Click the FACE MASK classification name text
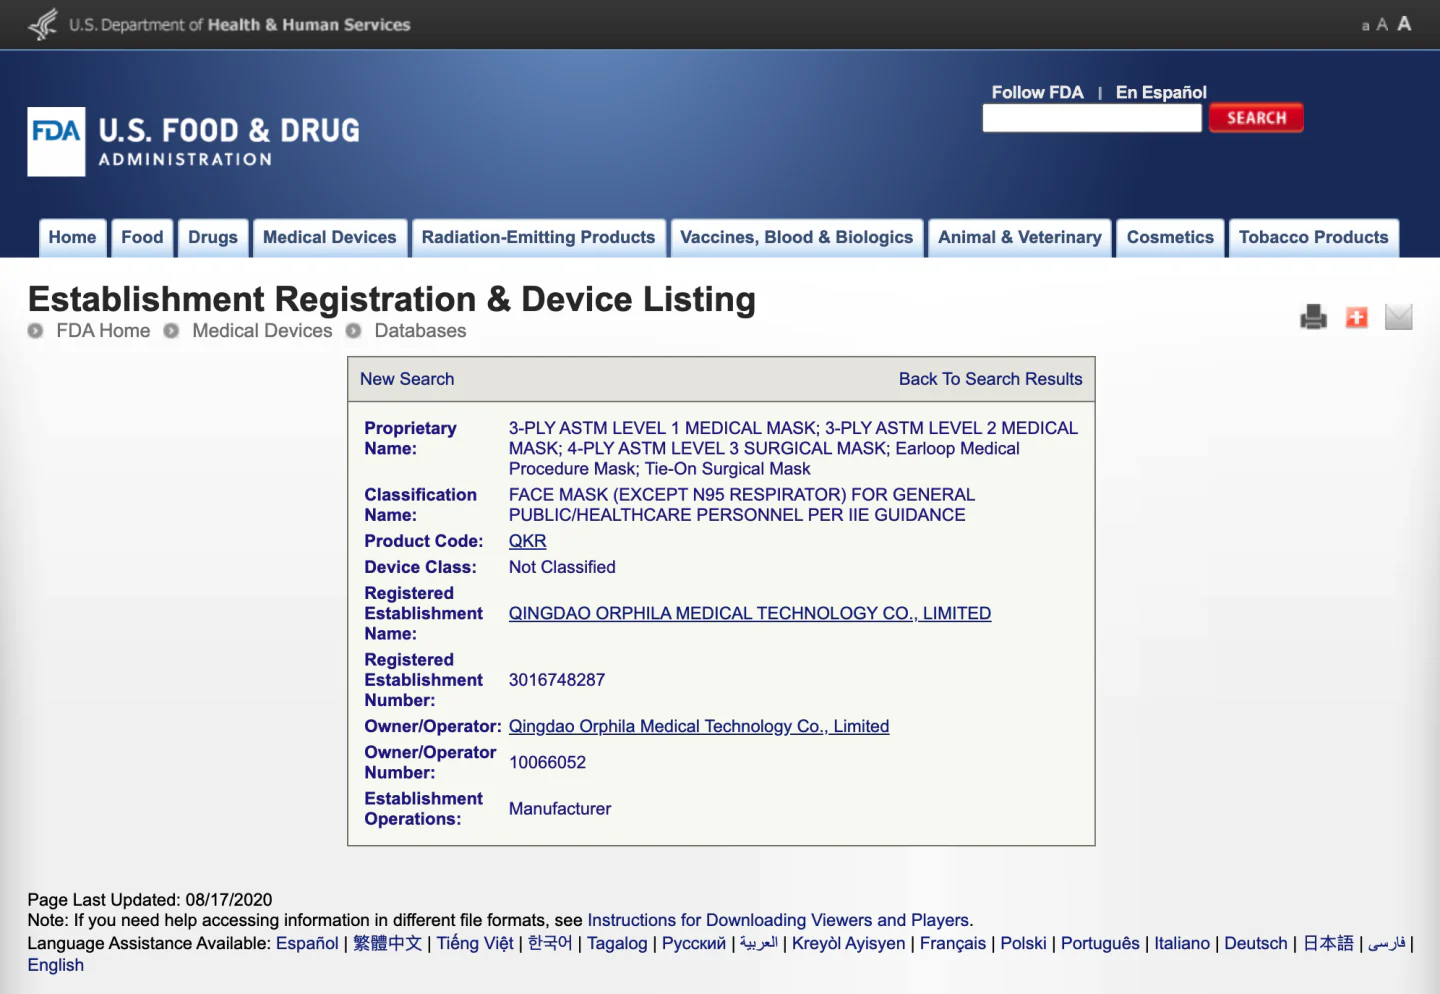Screen dimensions: 1440x994 point(742,505)
